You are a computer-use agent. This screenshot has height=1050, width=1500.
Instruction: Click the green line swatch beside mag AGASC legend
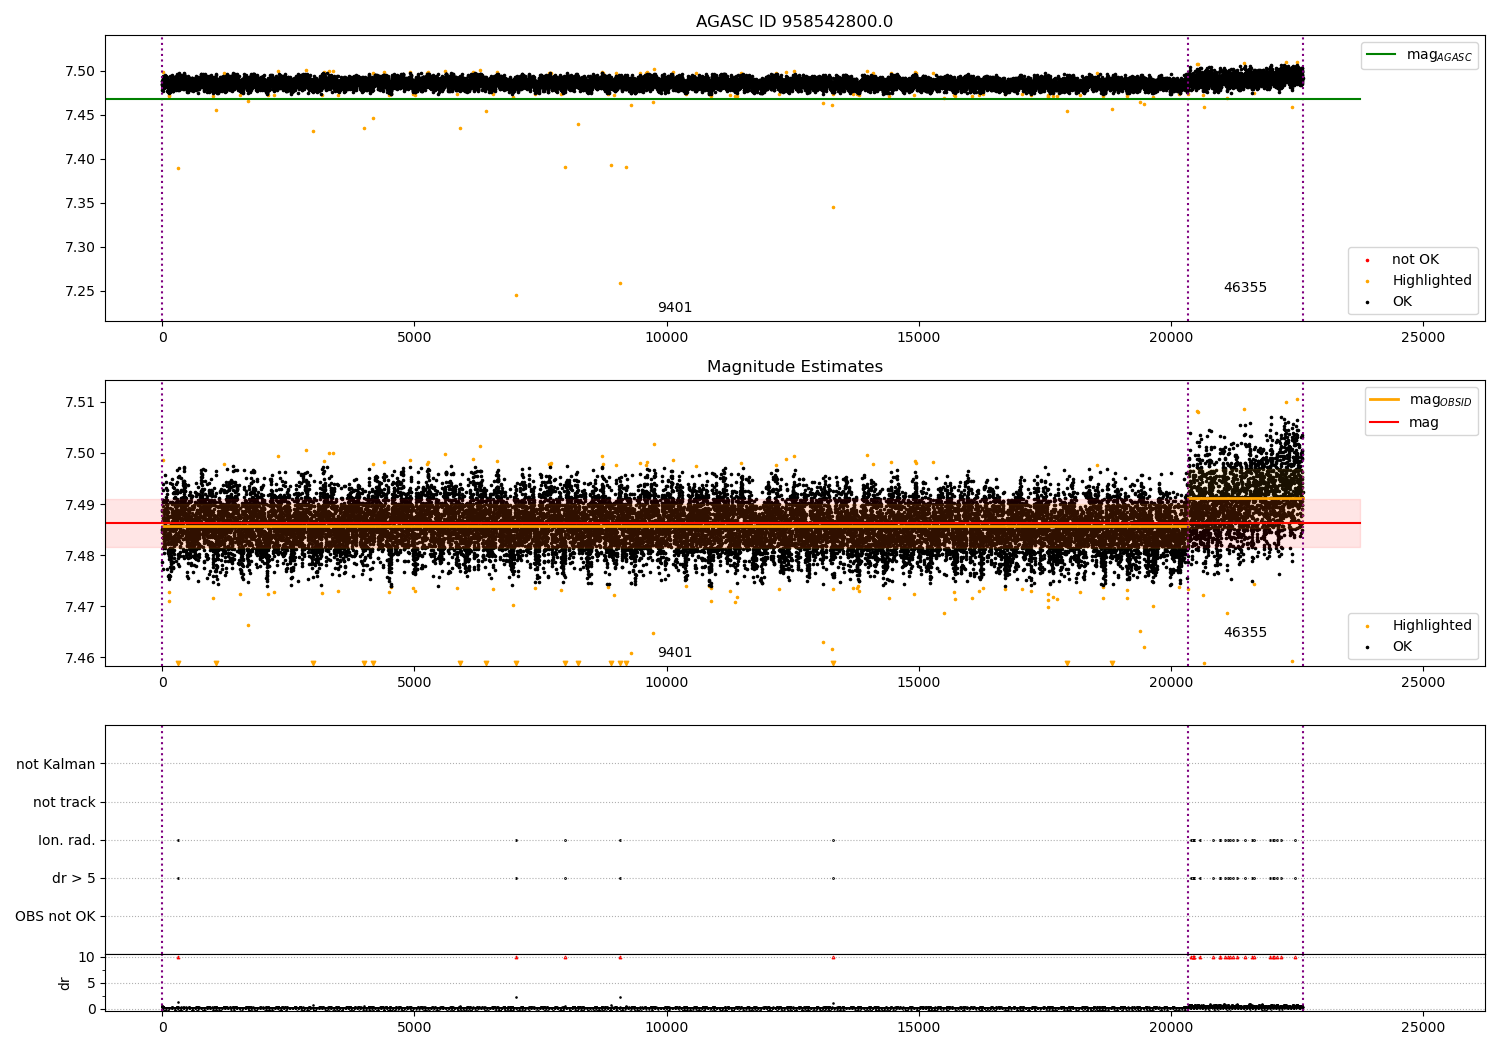pos(1381,55)
